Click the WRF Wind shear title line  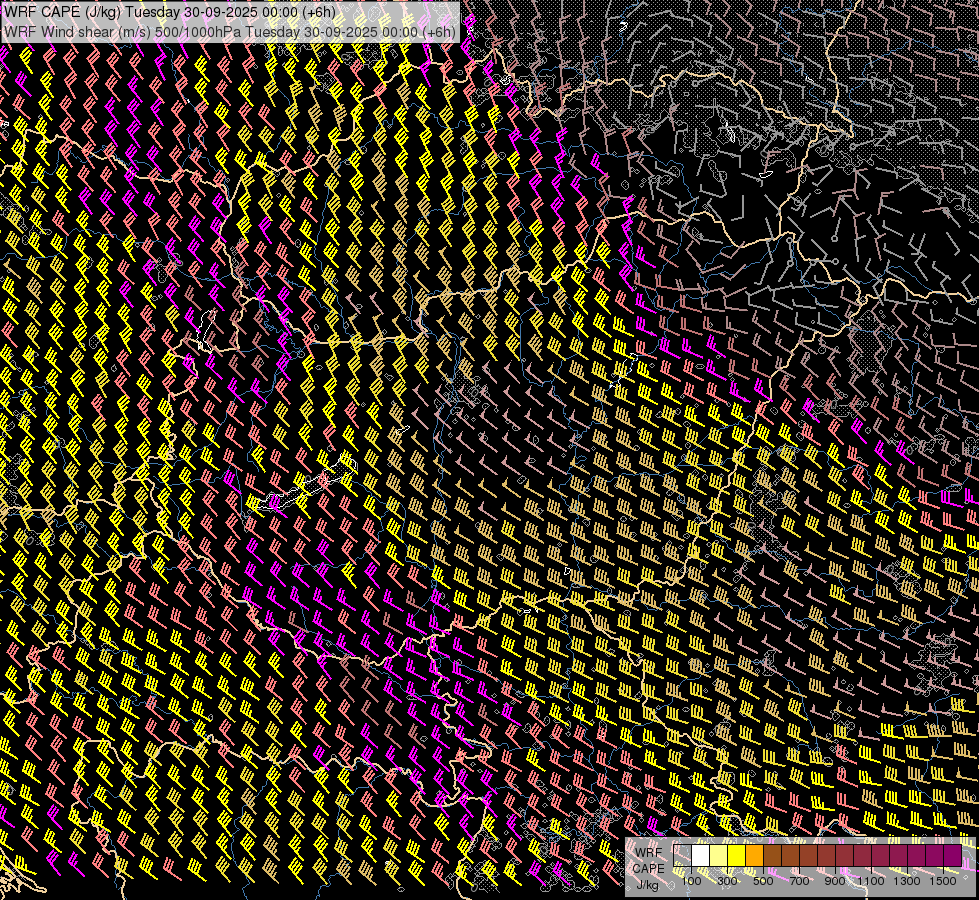coord(230,31)
